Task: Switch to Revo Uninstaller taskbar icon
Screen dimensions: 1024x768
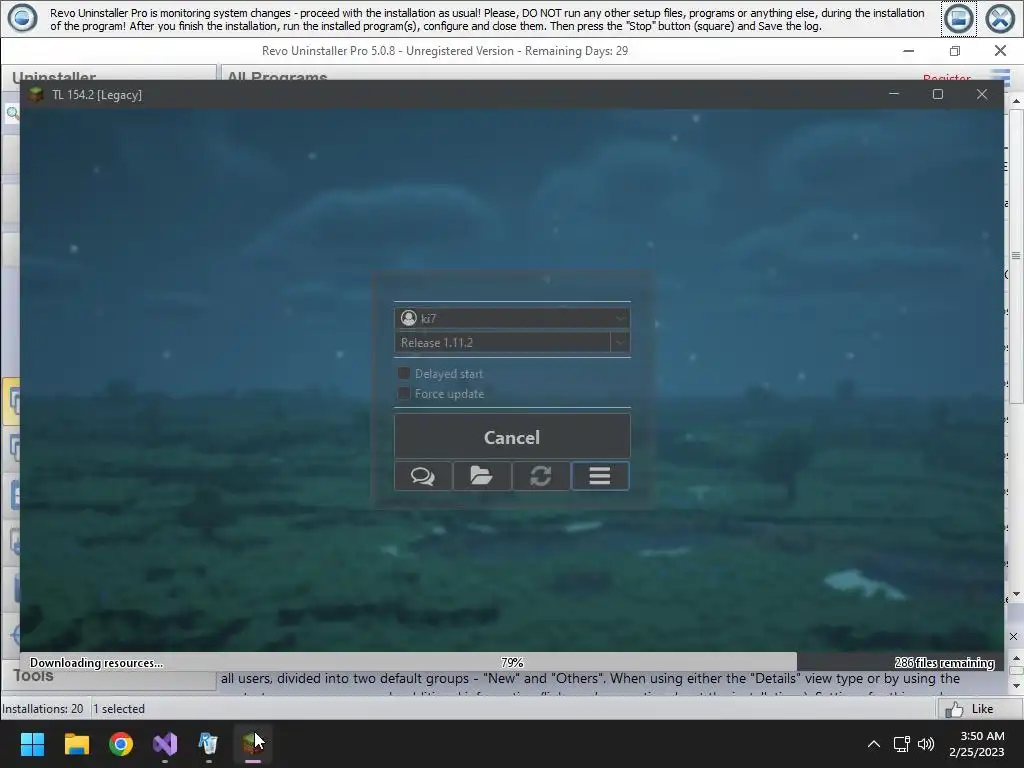Action: coord(208,744)
